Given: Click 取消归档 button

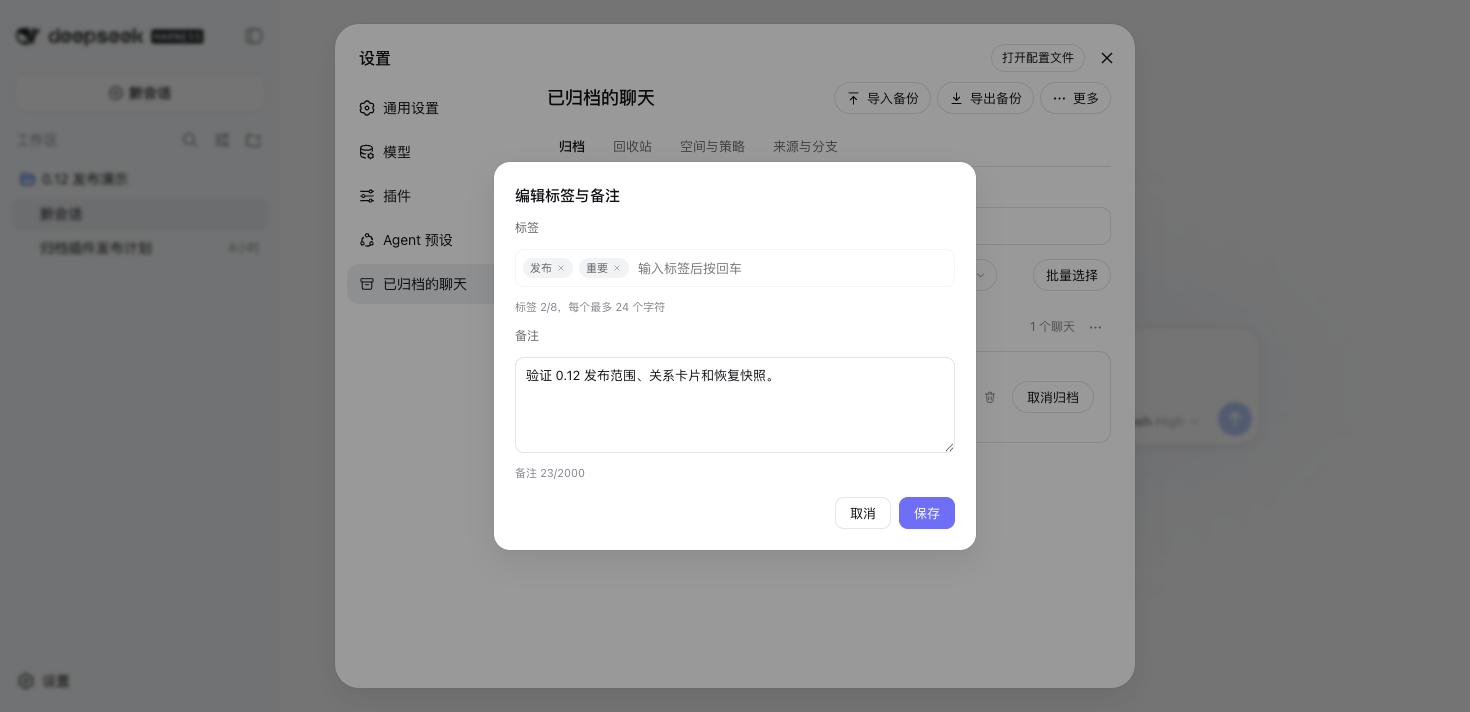Looking at the screenshot, I should 1053,397.
